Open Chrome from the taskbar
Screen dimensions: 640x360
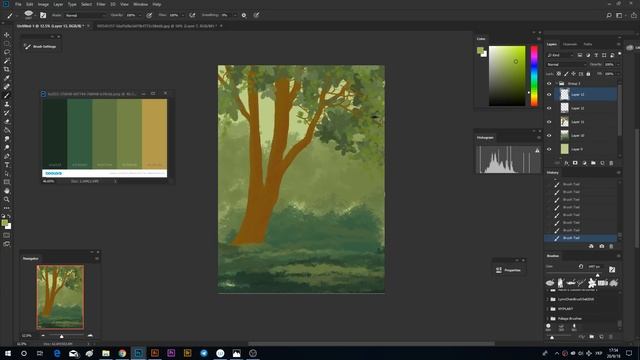tap(122, 353)
